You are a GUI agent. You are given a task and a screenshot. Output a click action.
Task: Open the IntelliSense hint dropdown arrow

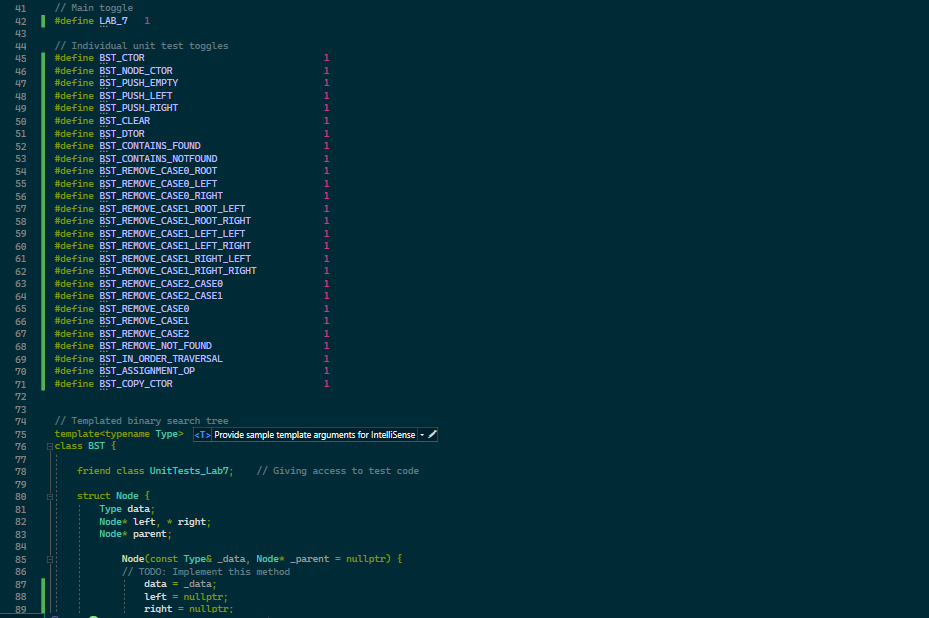tap(421, 434)
